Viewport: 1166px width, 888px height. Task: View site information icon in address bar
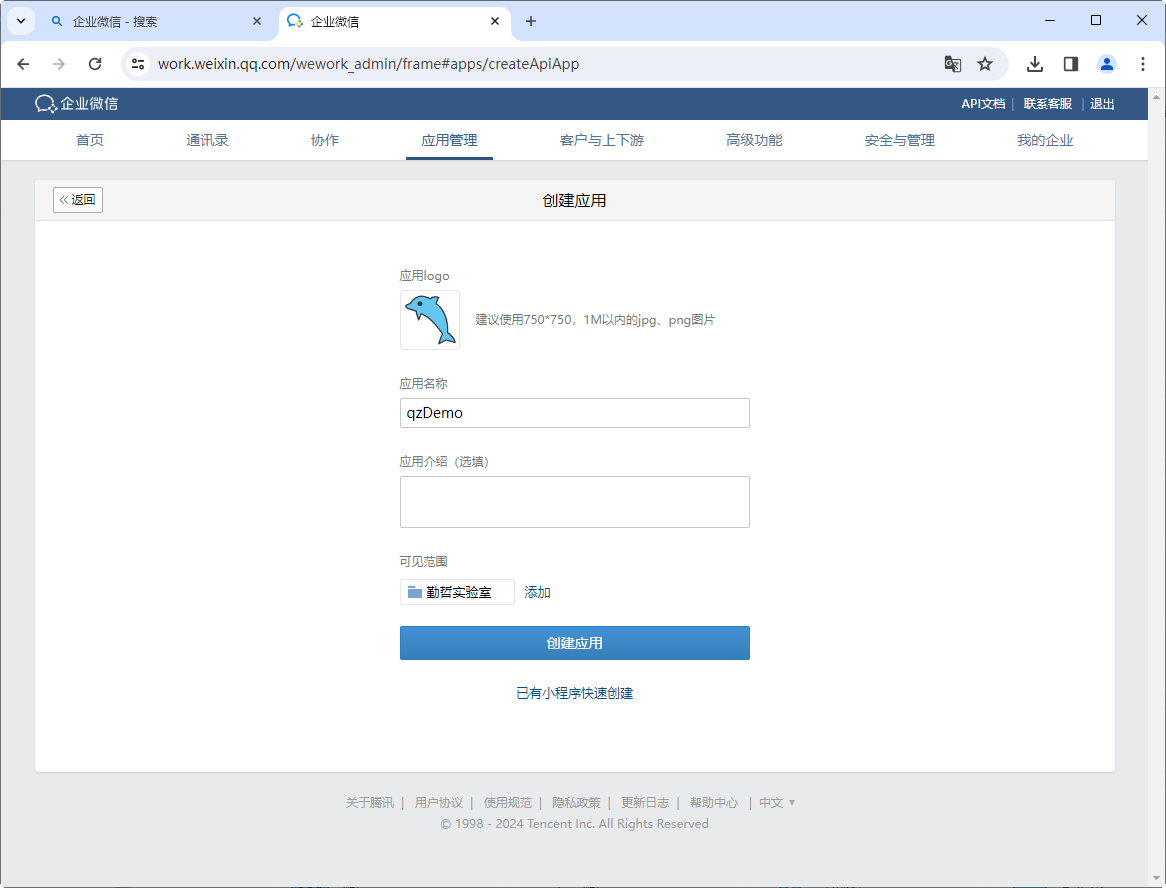[139, 64]
